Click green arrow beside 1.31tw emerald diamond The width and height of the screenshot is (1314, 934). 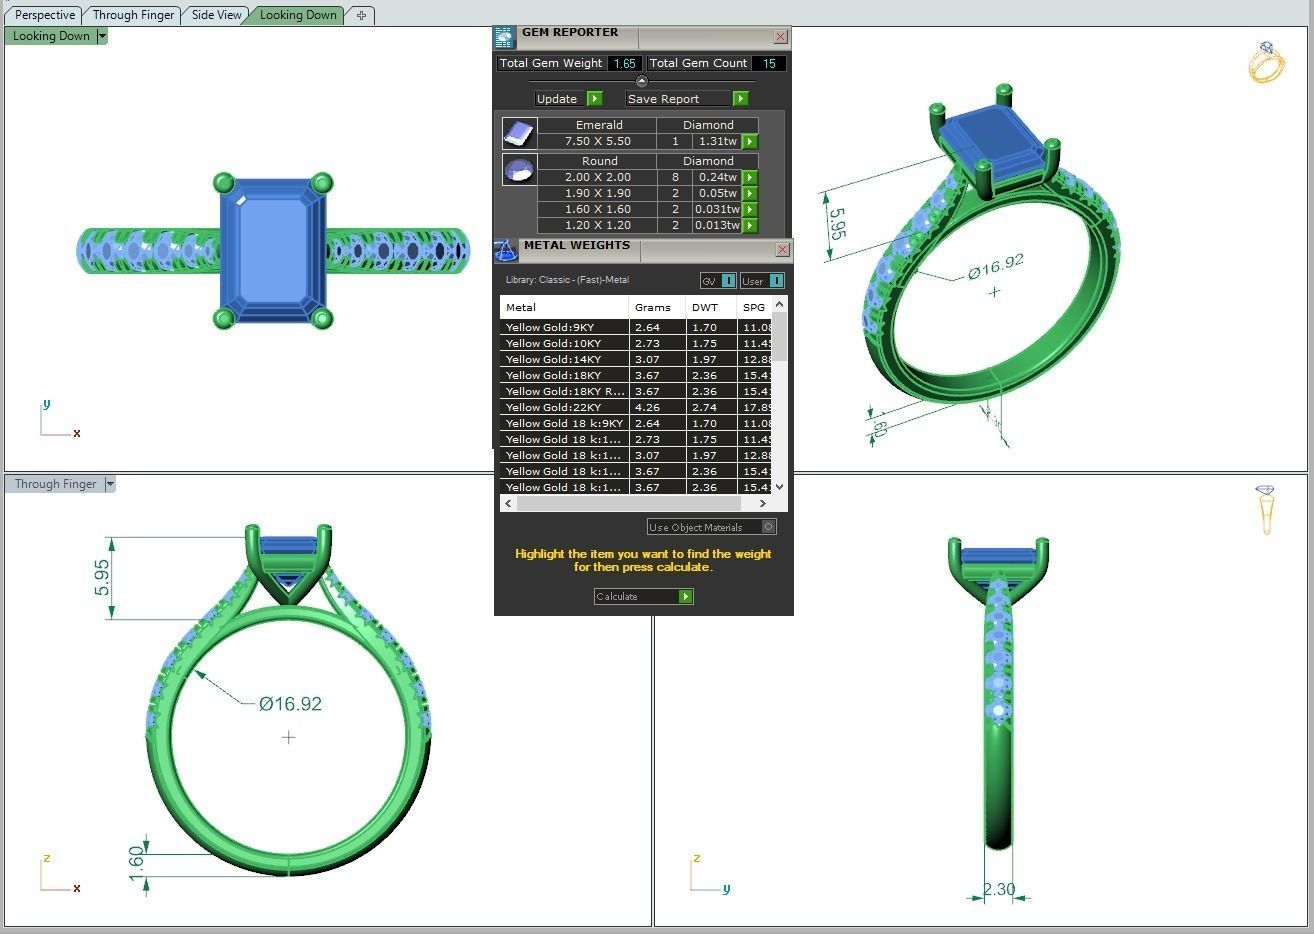click(750, 142)
